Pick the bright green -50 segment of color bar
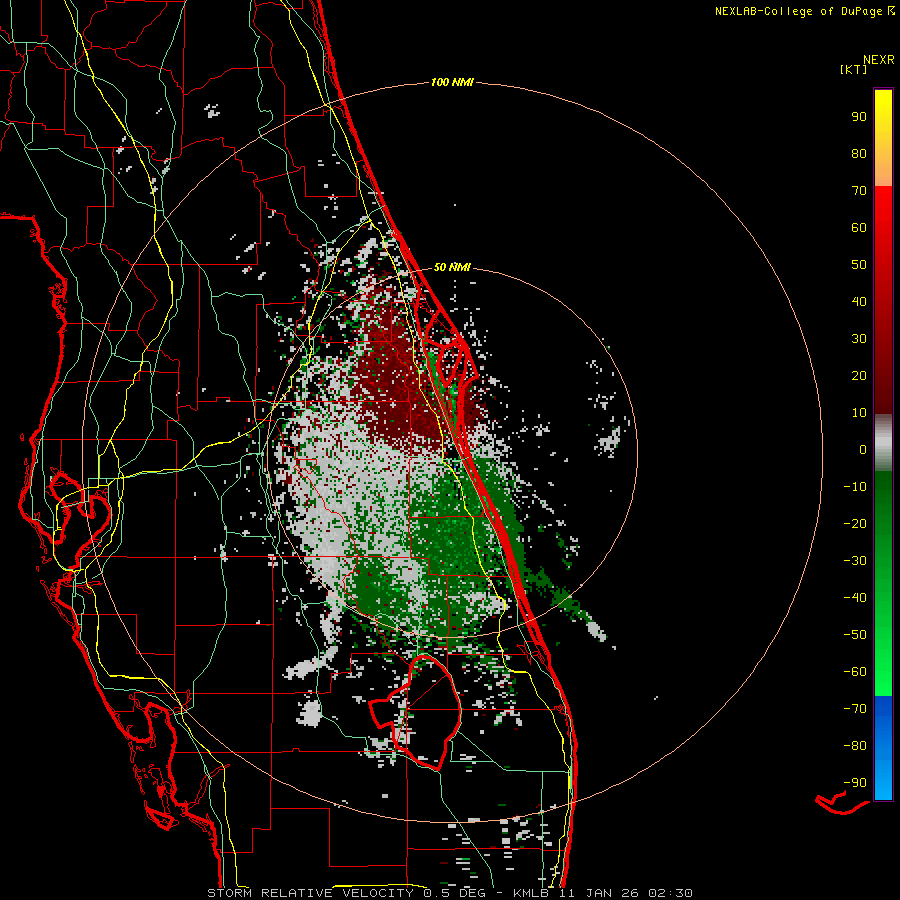900x900 pixels. 883,635
